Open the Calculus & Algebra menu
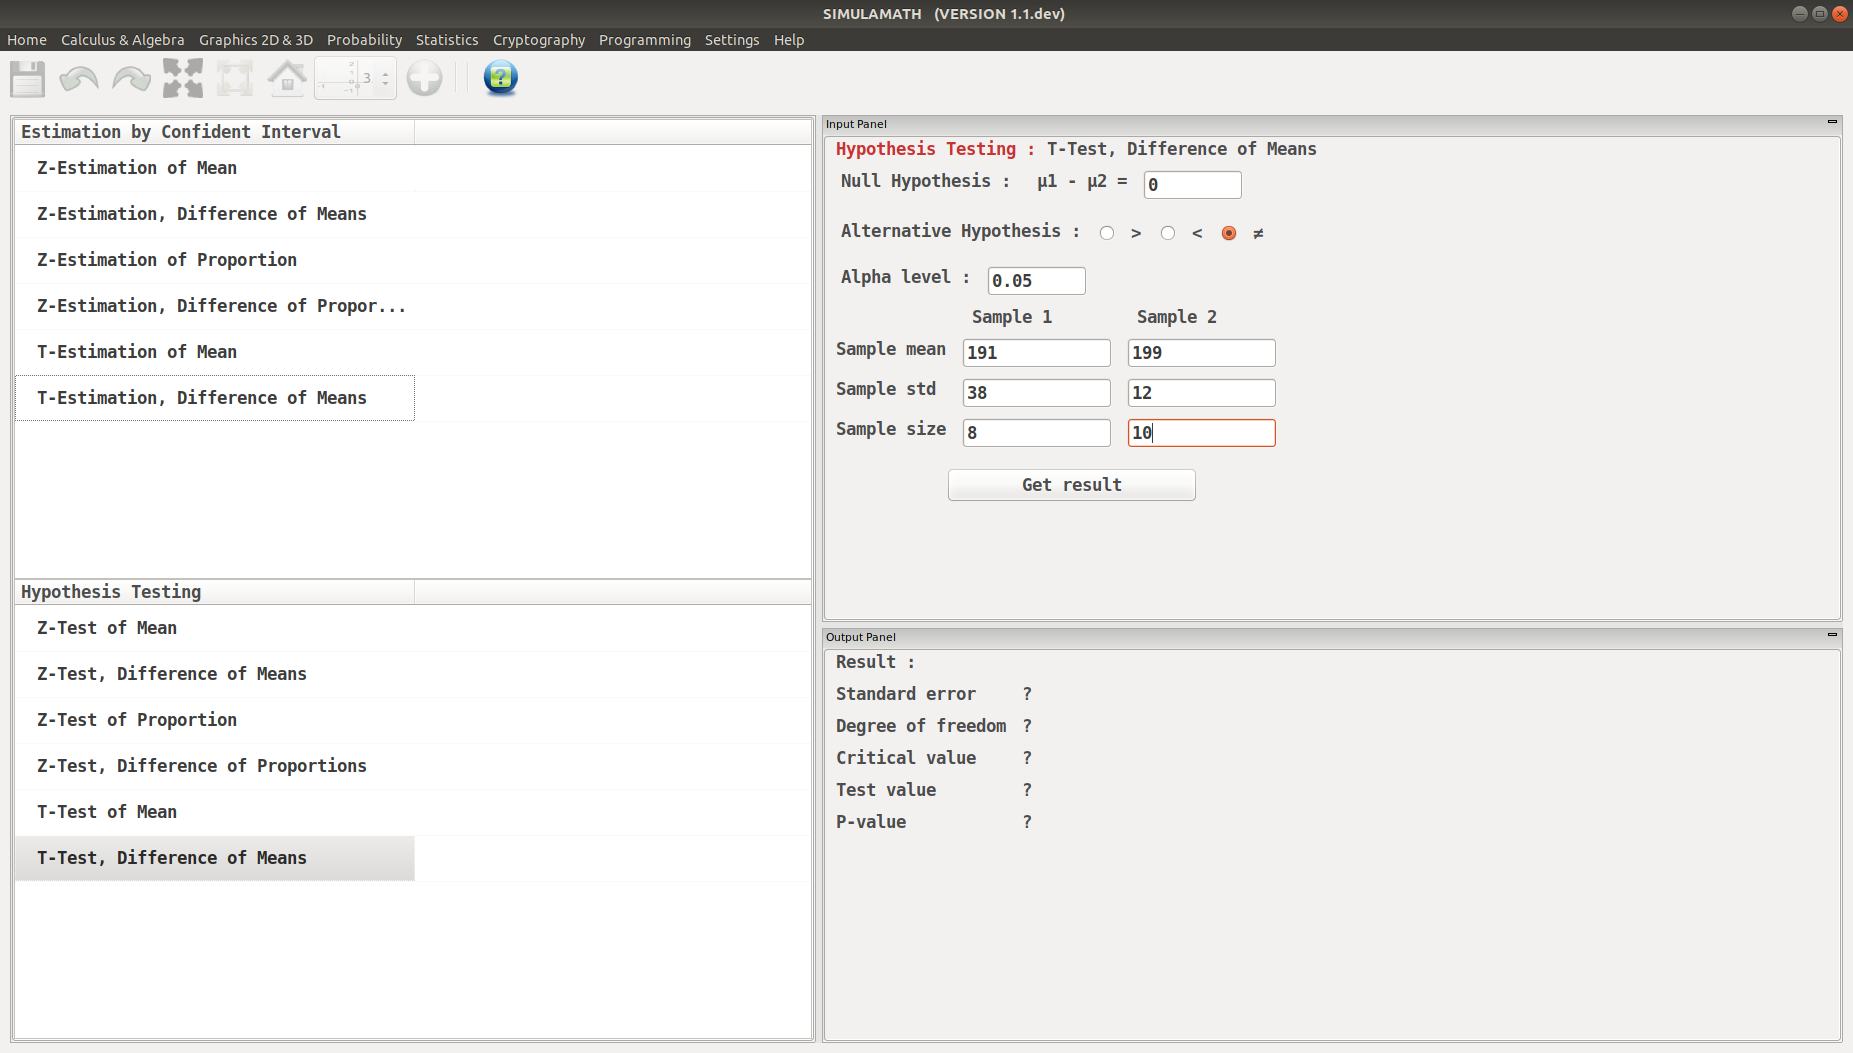This screenshot has height=1053, width=1853. click(123, 40)
